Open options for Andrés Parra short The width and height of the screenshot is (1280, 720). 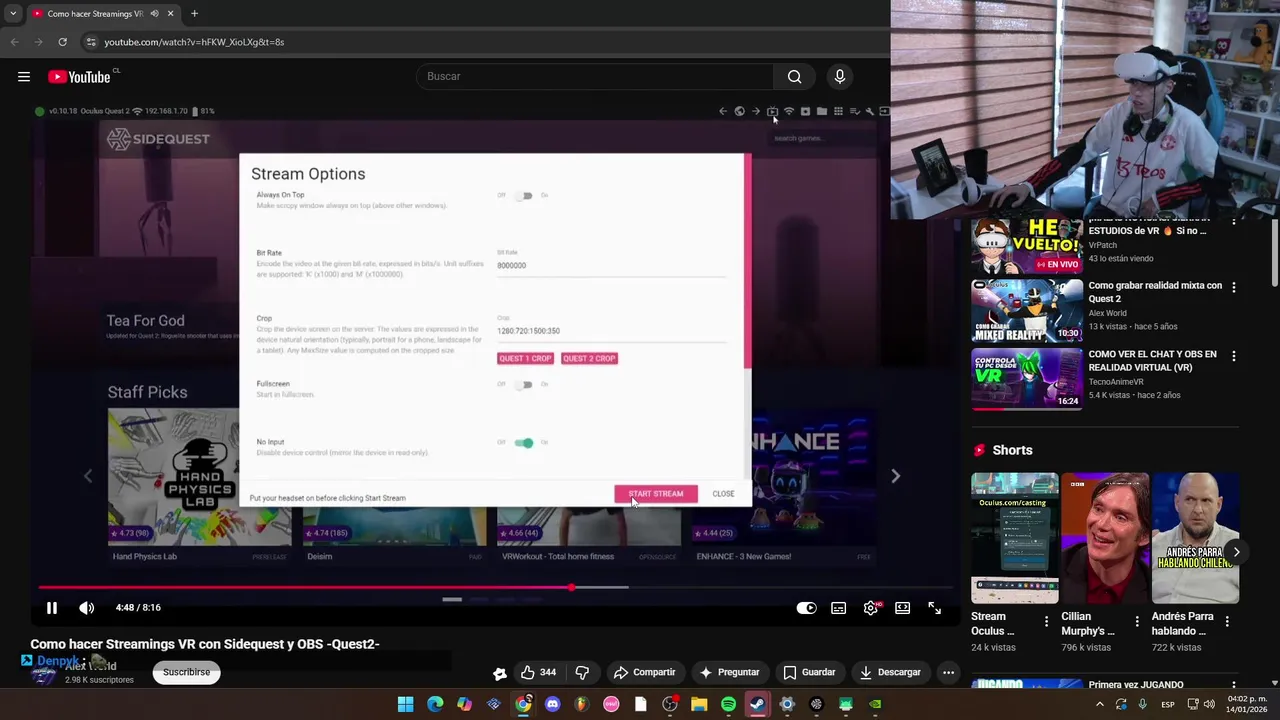pos(1227,622)
